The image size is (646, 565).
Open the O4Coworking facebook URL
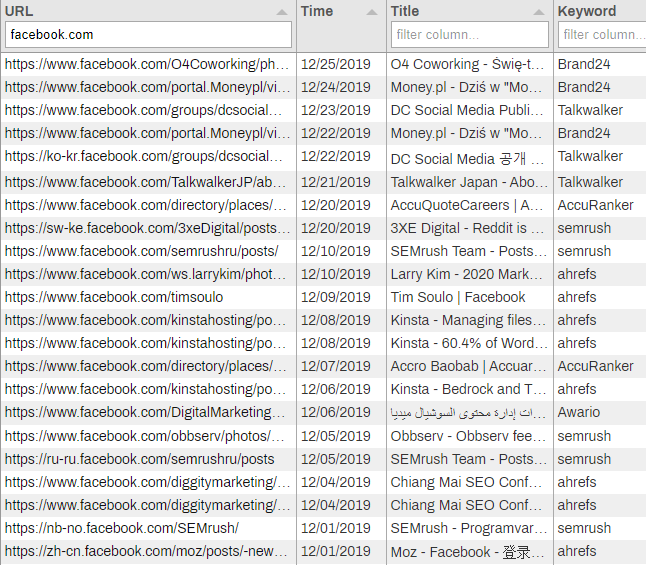click(147, 64)
